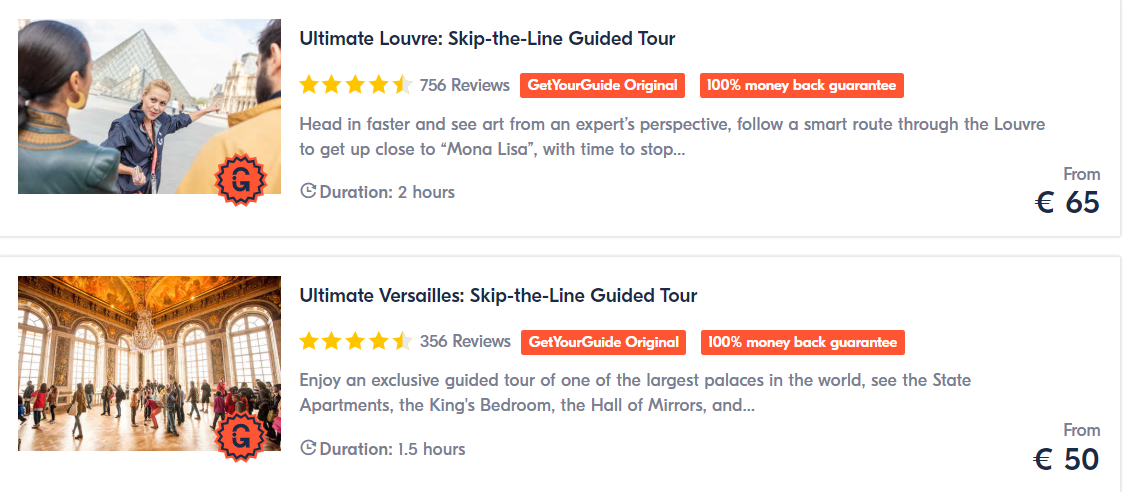Click the Versailles tour description text
Image resolution: width=1123 pixels, height=492 pixels.
point(635,392)
